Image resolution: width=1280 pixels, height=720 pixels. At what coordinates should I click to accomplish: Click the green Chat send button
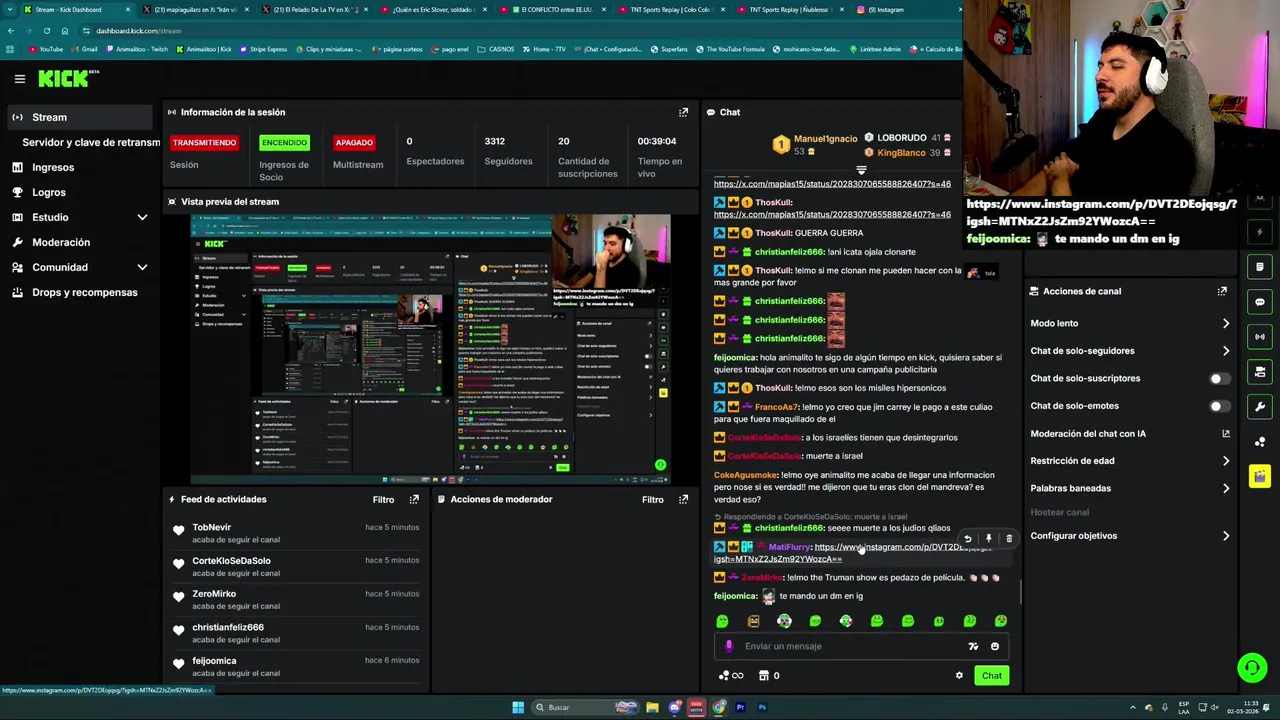[991, 676]
